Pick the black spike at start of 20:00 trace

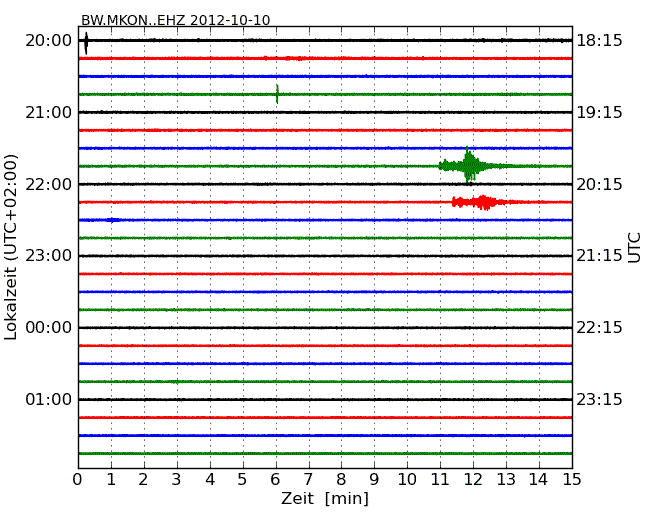coord(86,42)
